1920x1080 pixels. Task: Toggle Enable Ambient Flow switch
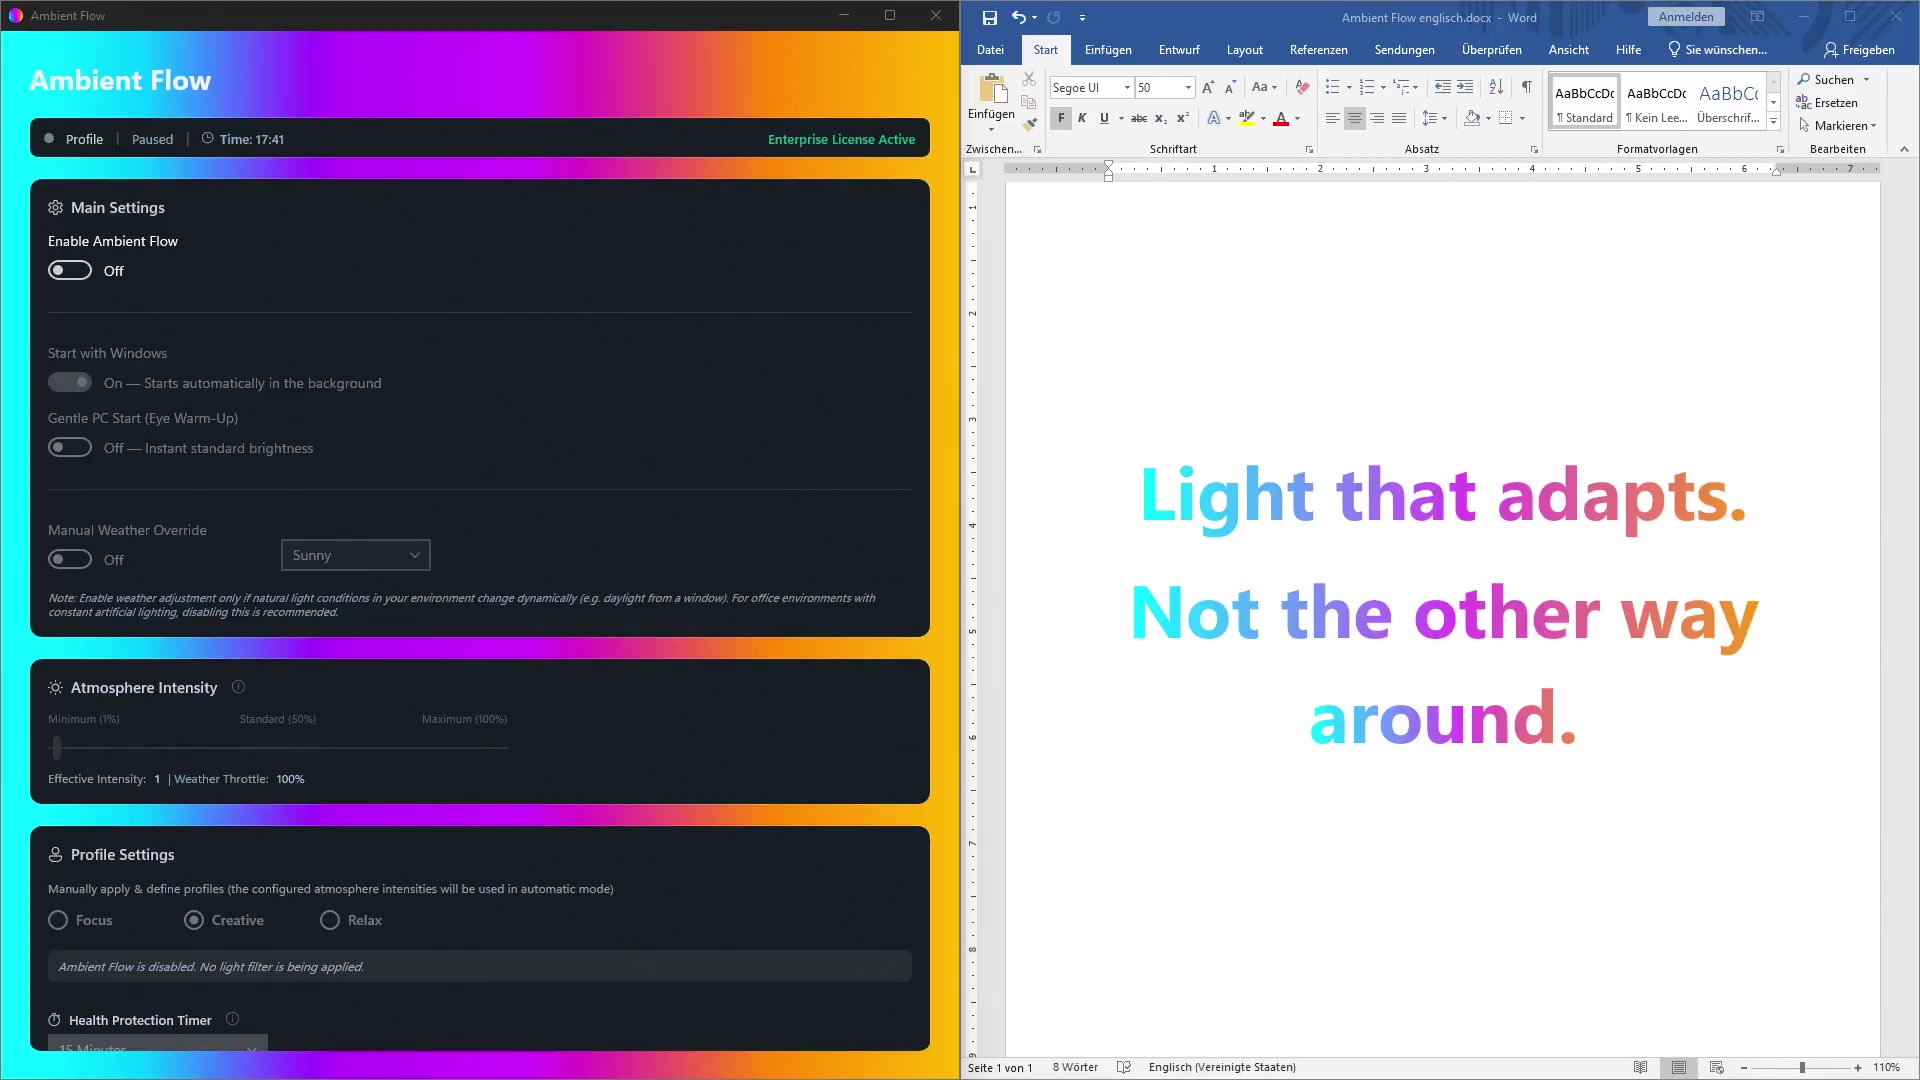[70, 271]
